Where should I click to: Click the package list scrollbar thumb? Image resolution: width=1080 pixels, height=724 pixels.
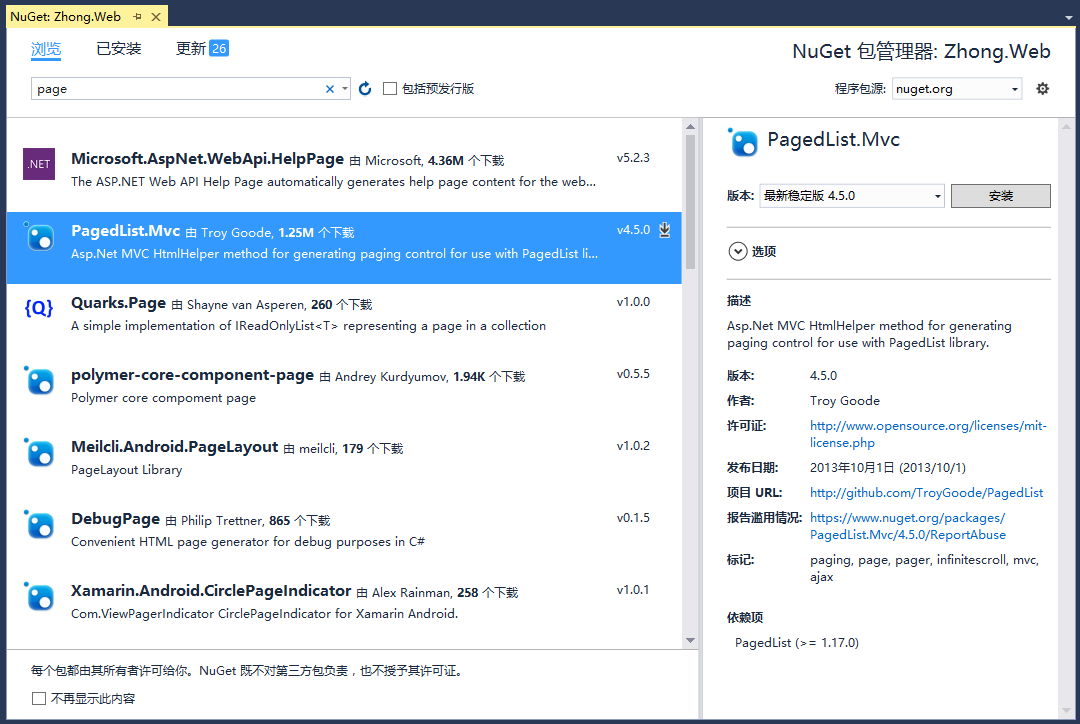click(x=690, y=201)
